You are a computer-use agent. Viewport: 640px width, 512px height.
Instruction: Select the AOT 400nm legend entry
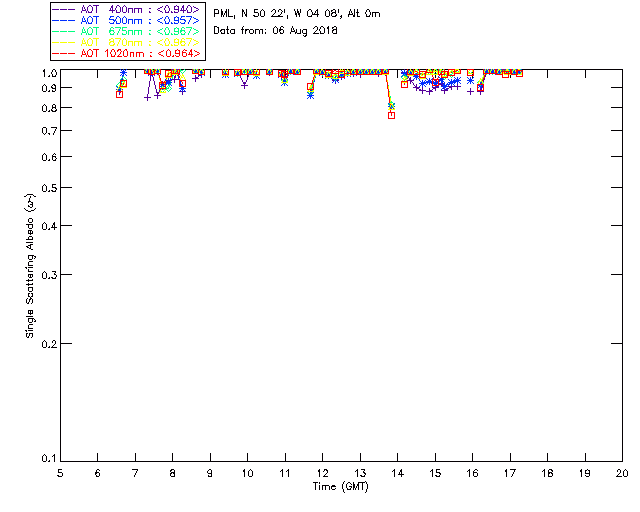point(126,9)
